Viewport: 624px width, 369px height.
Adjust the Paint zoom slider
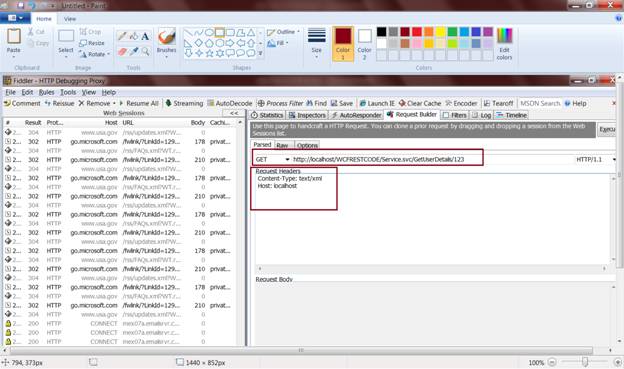(x=585, y=362)
